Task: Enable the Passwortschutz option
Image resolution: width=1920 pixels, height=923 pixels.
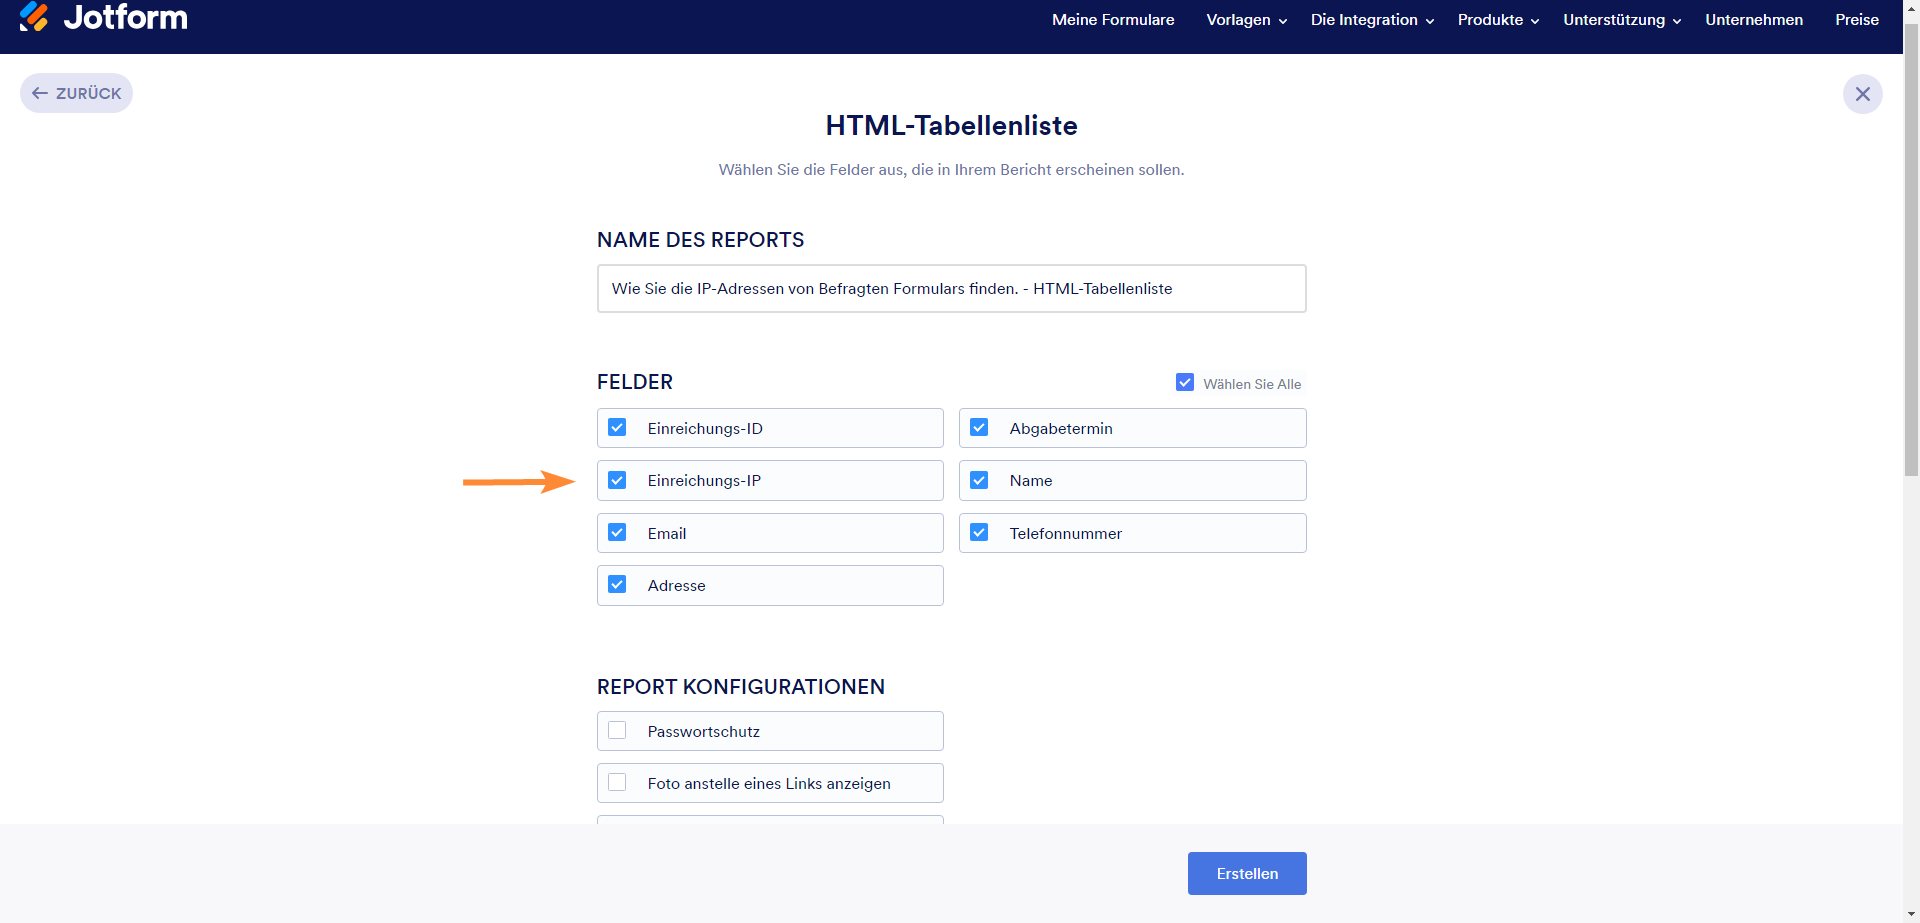Action: (x=618, y=731)
